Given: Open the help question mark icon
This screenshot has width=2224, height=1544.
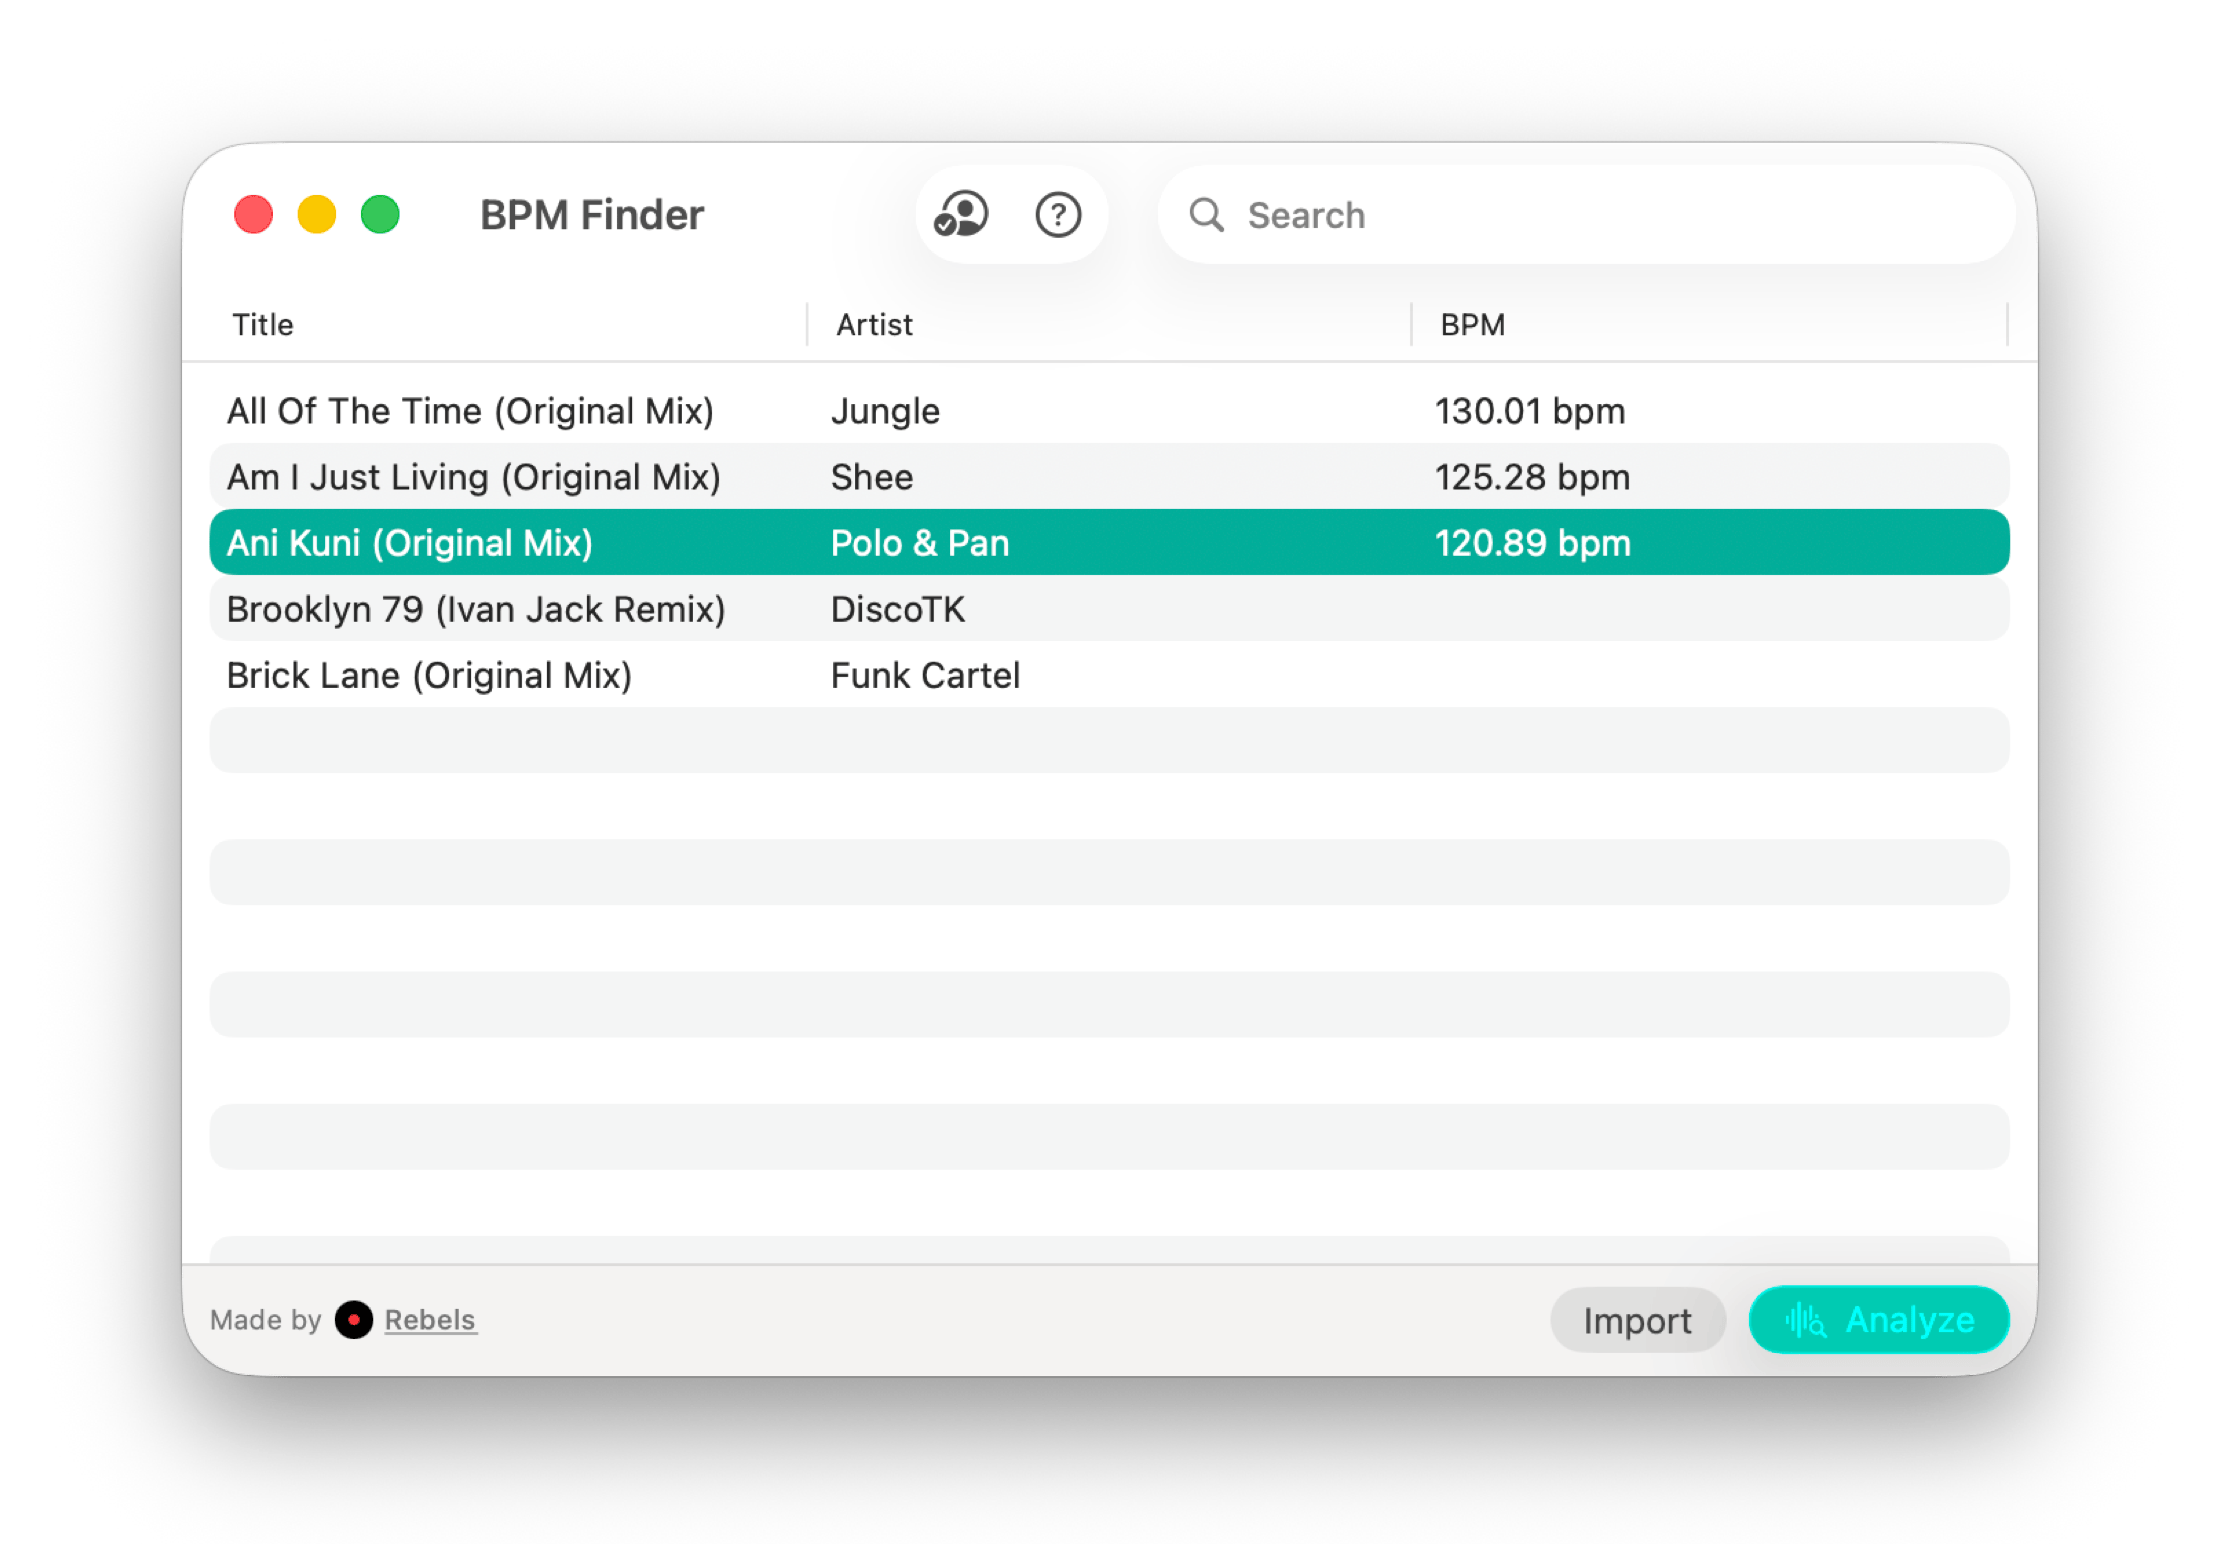Looking at the screenshot, I should (x=1058, y=215).
